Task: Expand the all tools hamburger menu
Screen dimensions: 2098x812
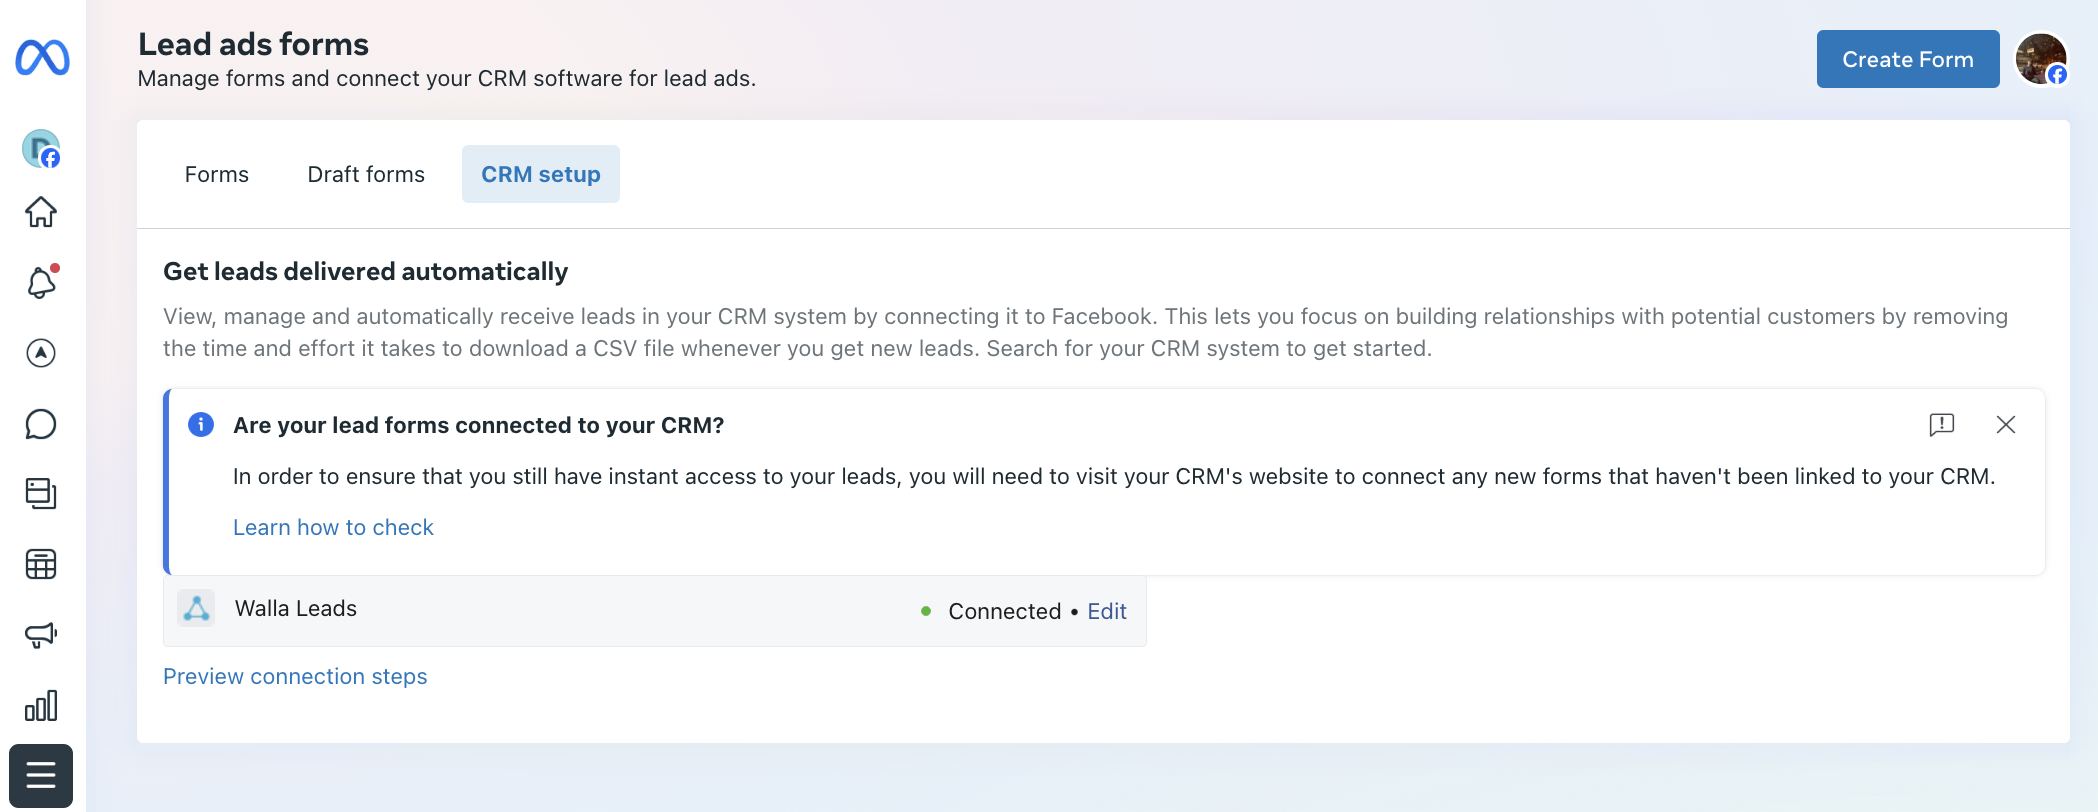Action: [x=41, y=776]
